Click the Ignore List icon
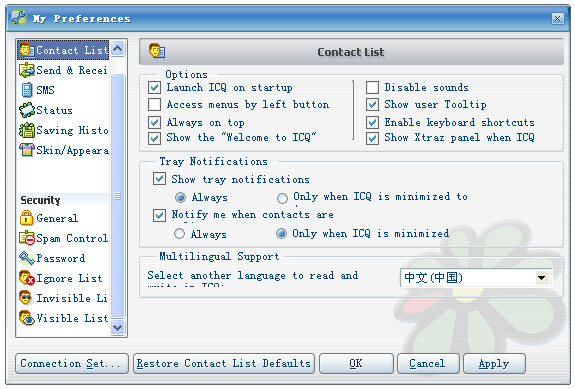Image resolution: width=575 pixels, height=389 pixels. pyautogui.click(x=26, y=278)
